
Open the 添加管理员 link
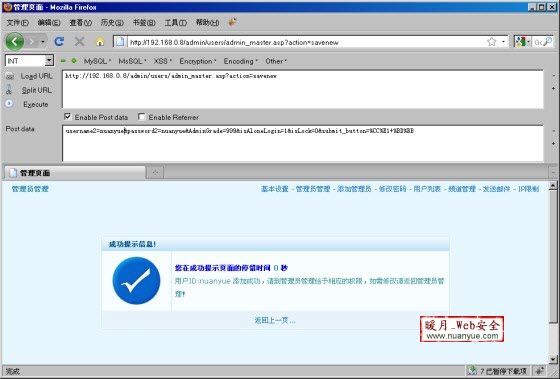coord(354,189)
